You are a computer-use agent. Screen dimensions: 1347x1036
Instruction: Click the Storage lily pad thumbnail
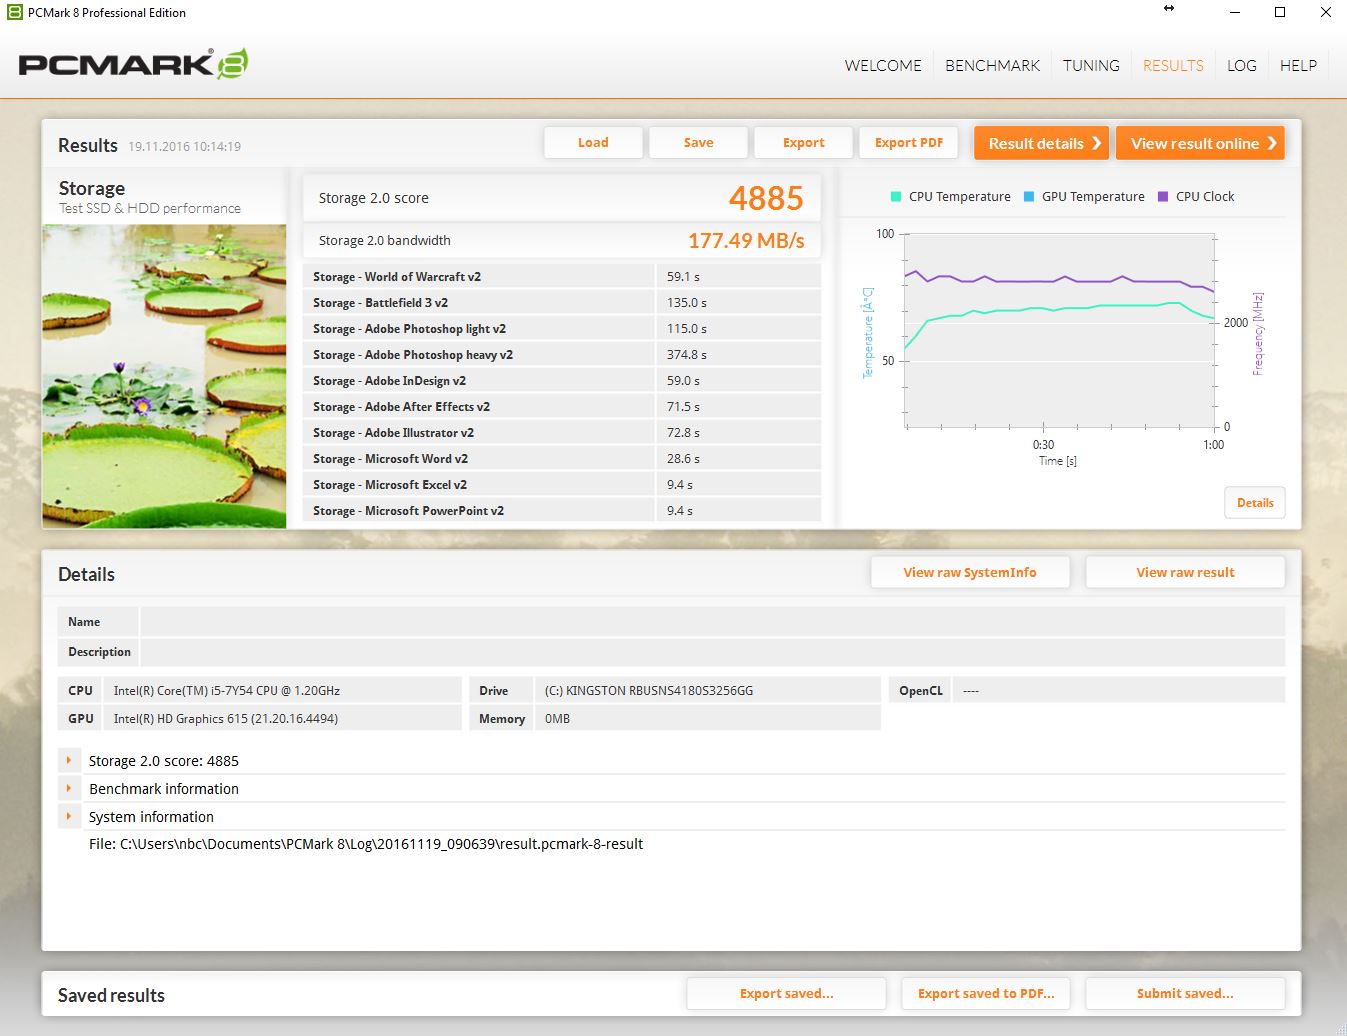pos(164,376)
